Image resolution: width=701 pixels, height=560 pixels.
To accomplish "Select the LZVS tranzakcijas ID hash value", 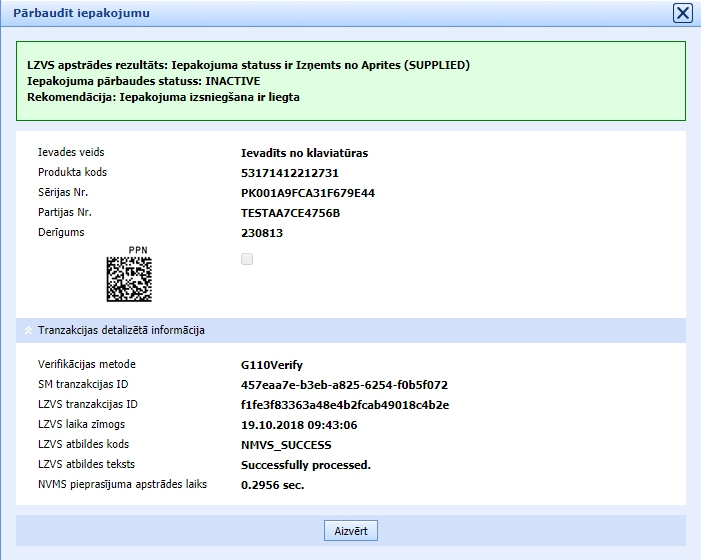I will [x=345, y=405].
